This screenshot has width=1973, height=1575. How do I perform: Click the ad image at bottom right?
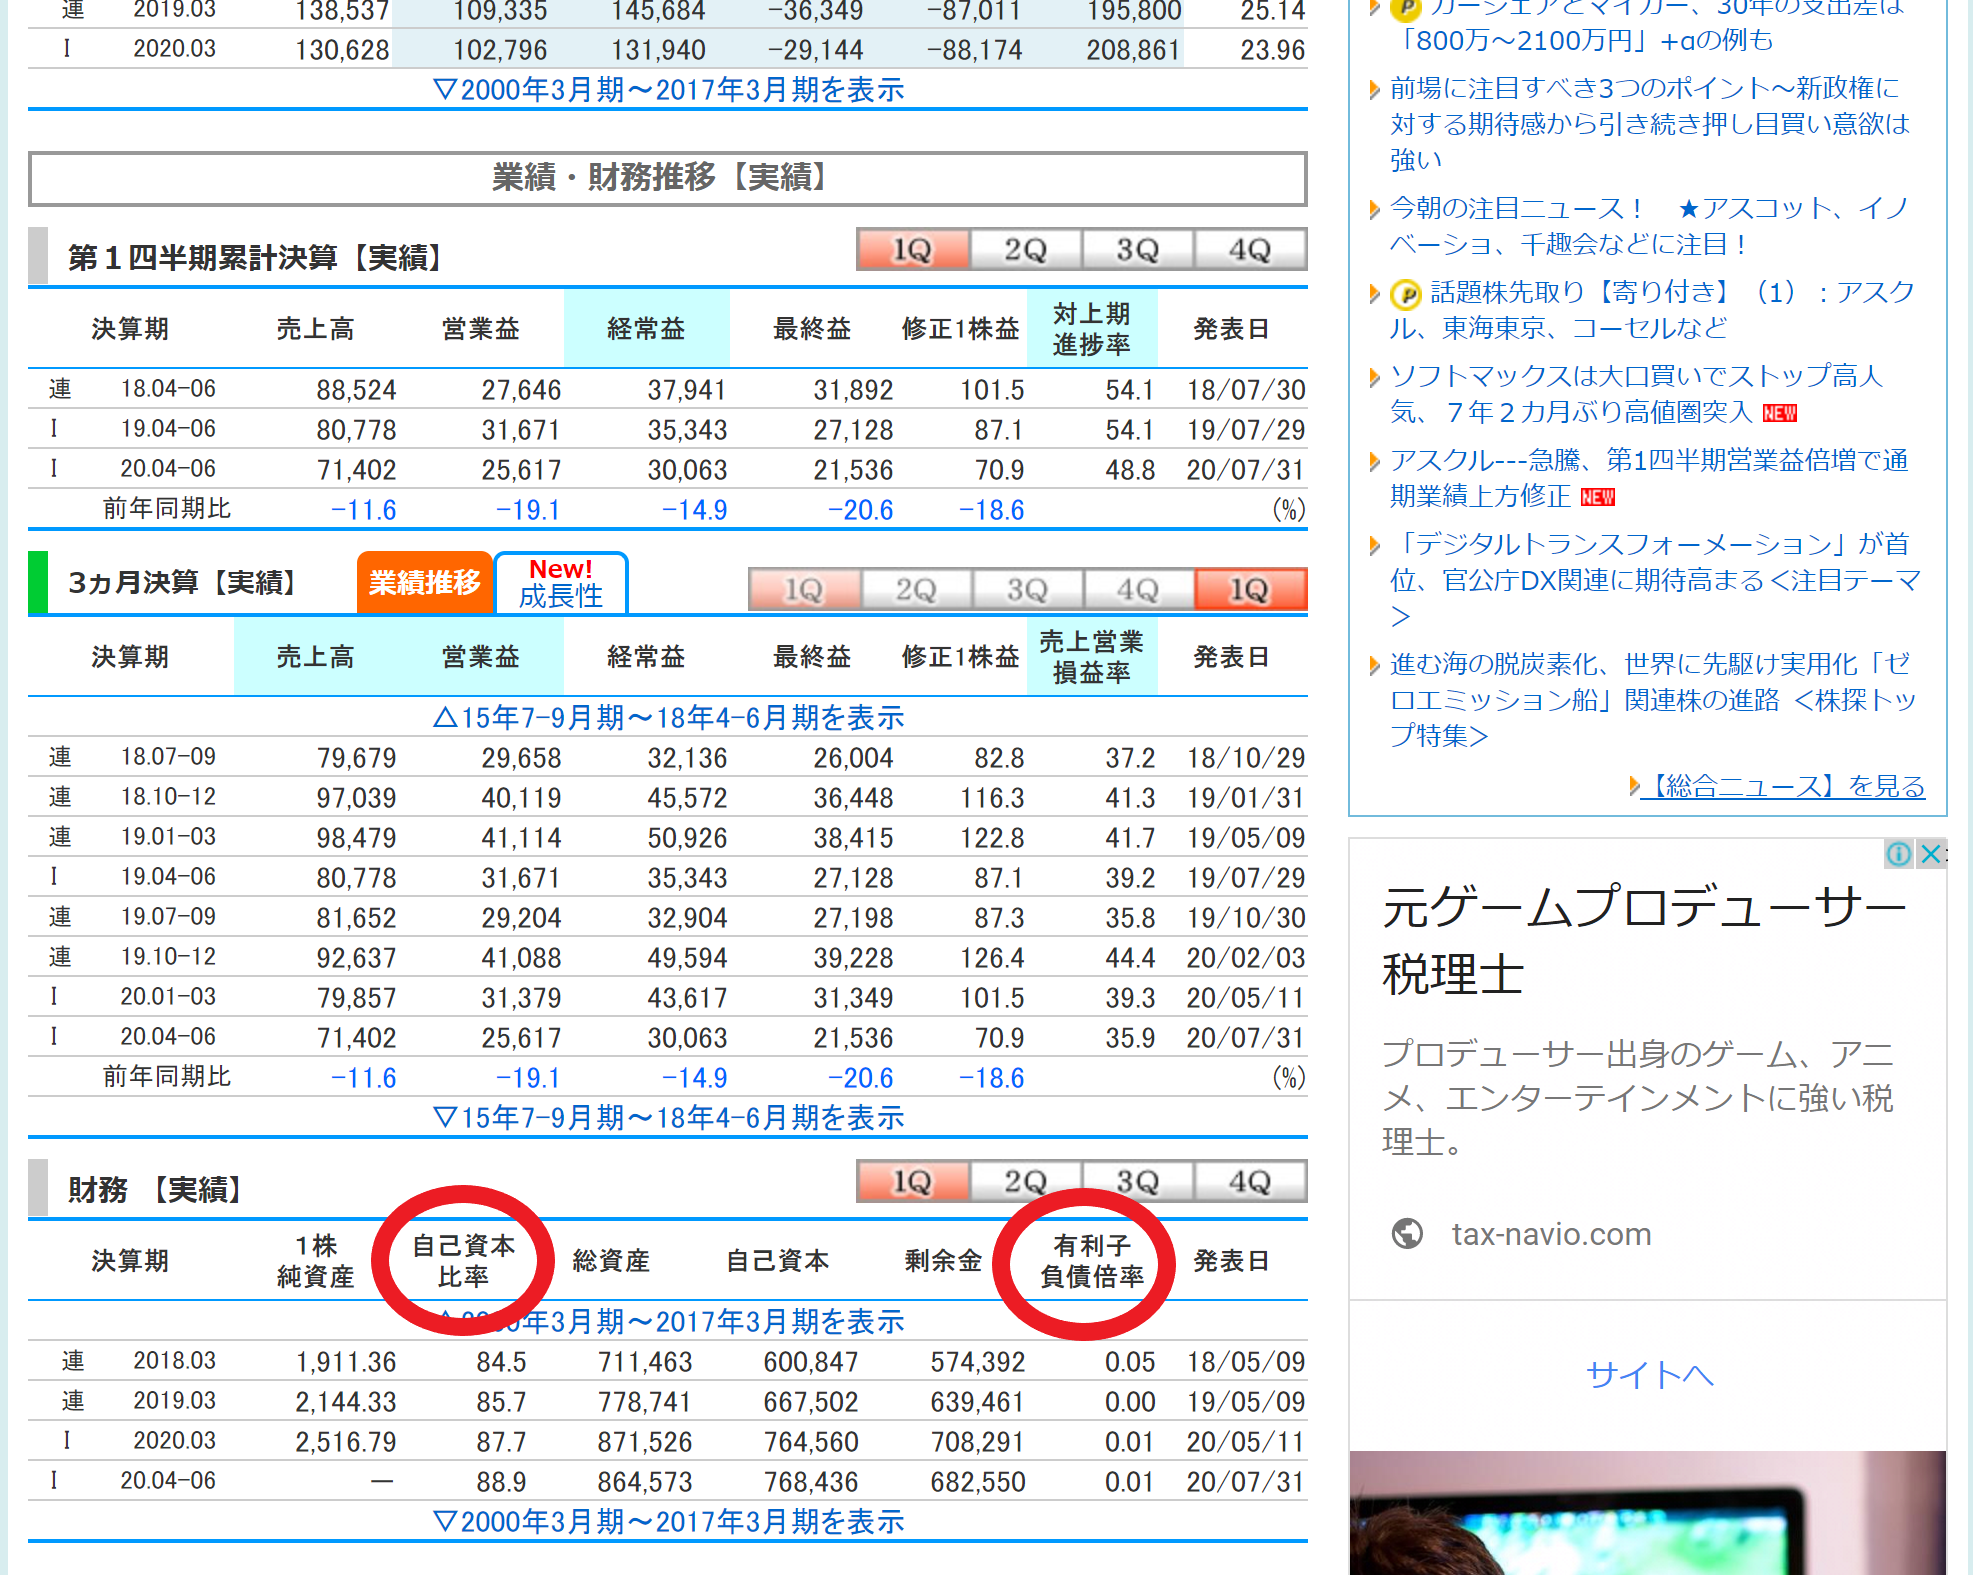[x=1647, y=1513]
